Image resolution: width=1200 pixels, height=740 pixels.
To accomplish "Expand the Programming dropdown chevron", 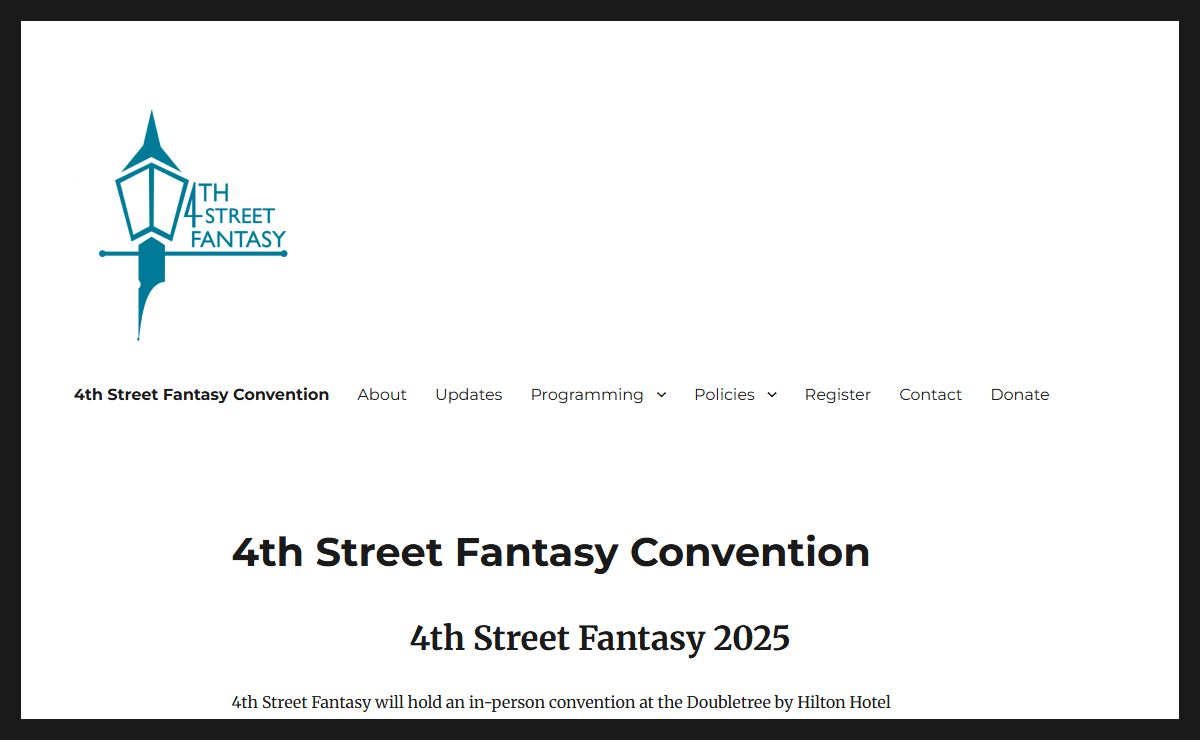I will coord(661,395).
